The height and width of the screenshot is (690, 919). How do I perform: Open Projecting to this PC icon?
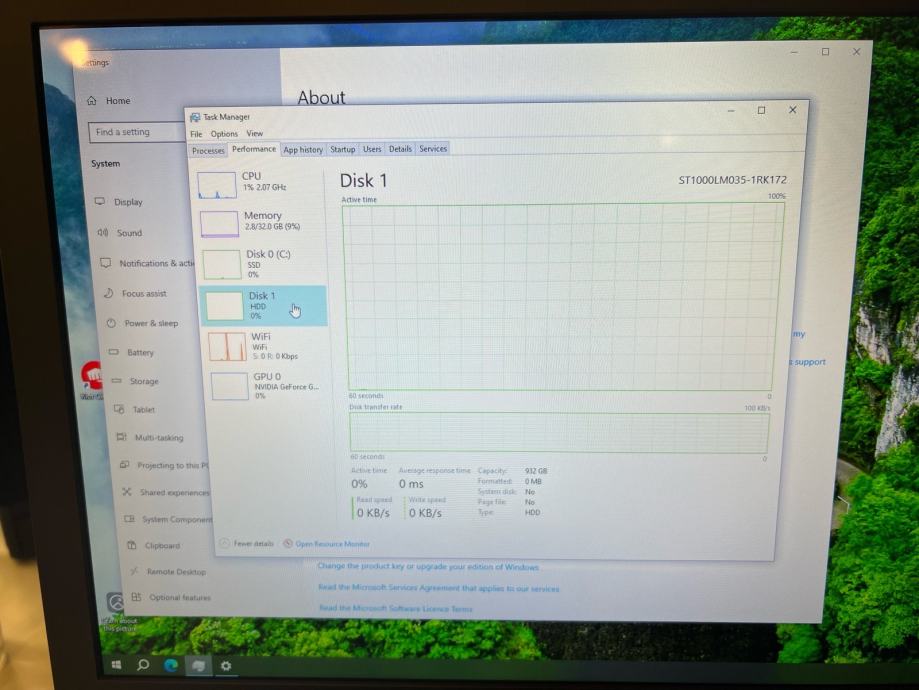coord(124,465)
